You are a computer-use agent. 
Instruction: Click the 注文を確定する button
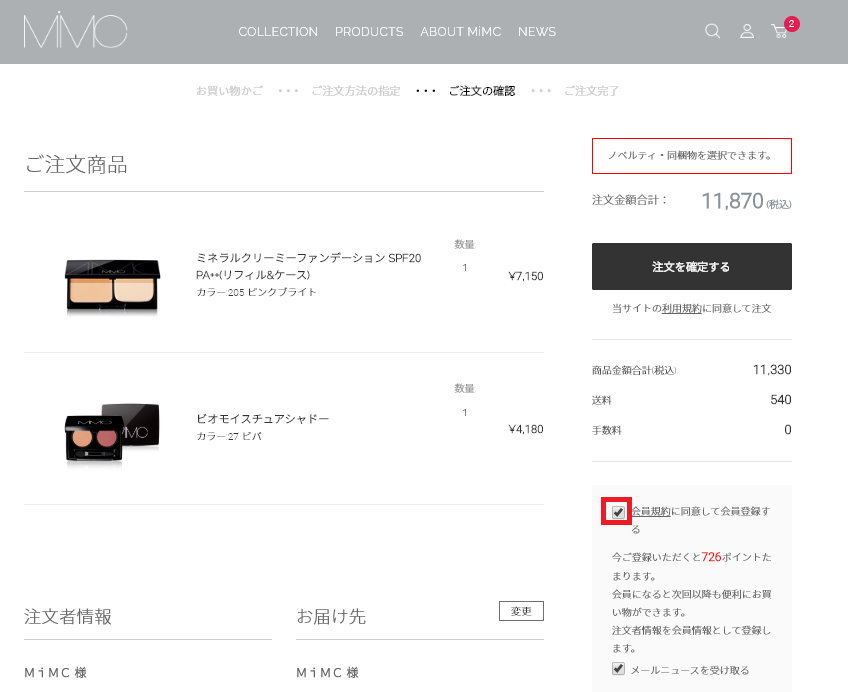[x=692, y=267]
